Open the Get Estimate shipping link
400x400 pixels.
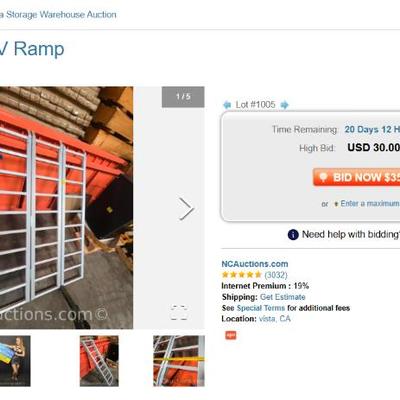(283, 297)
